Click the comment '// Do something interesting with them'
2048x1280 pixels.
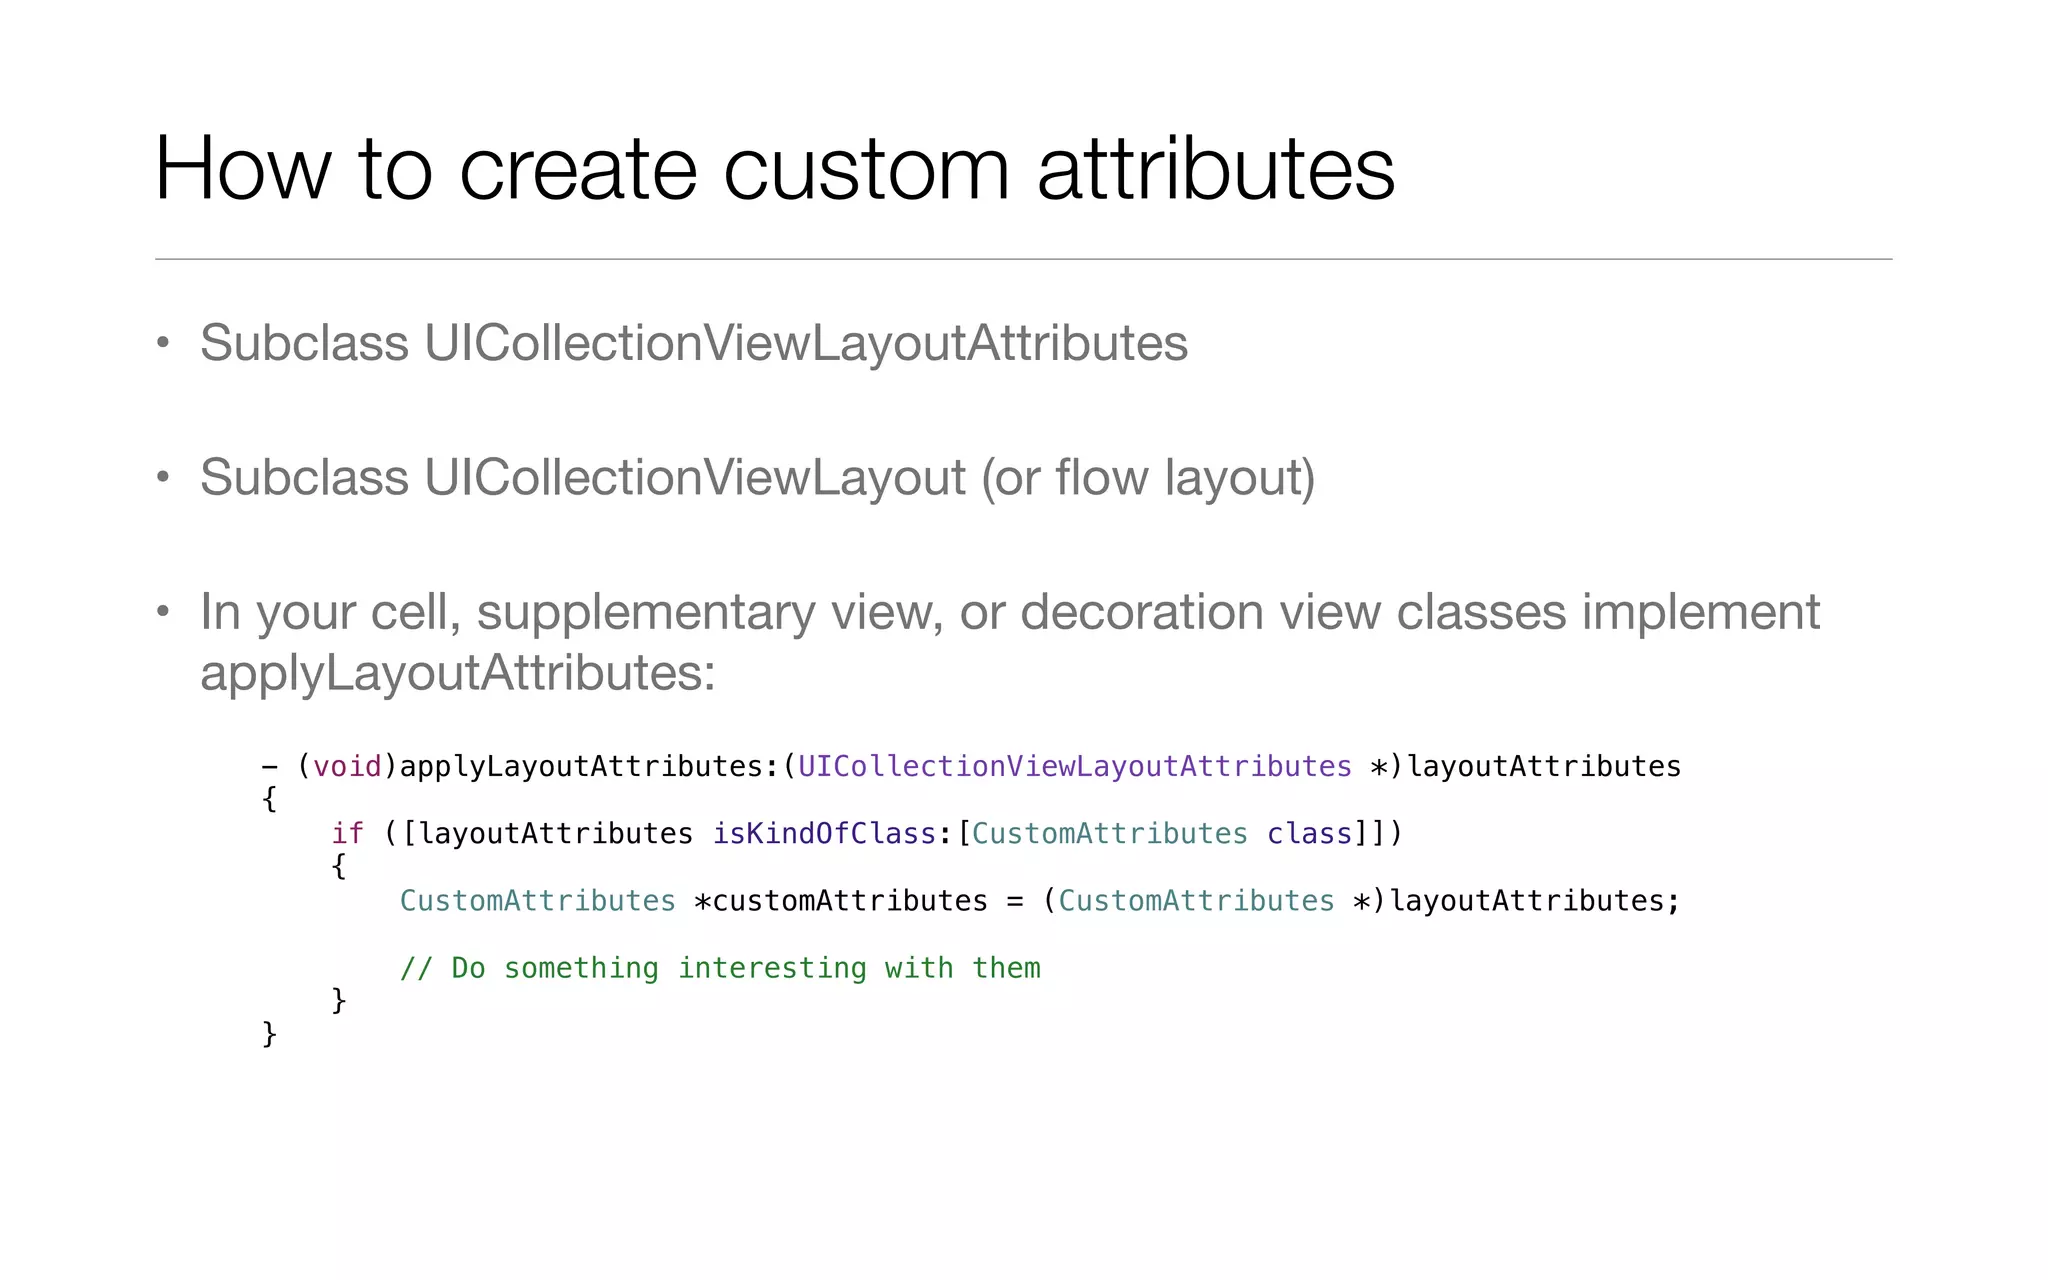pyautogui.click(x=720, y=967)
